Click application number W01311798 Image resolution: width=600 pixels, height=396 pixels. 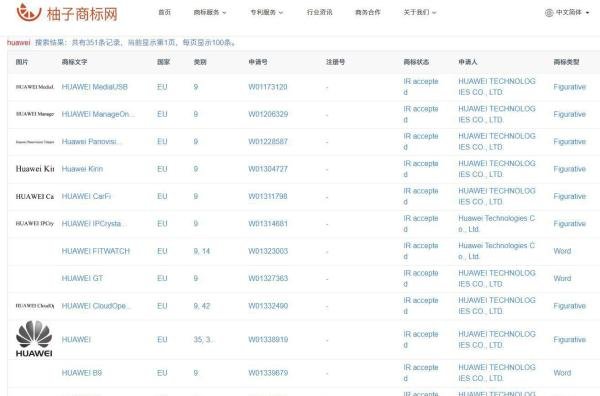coord(268,196)
